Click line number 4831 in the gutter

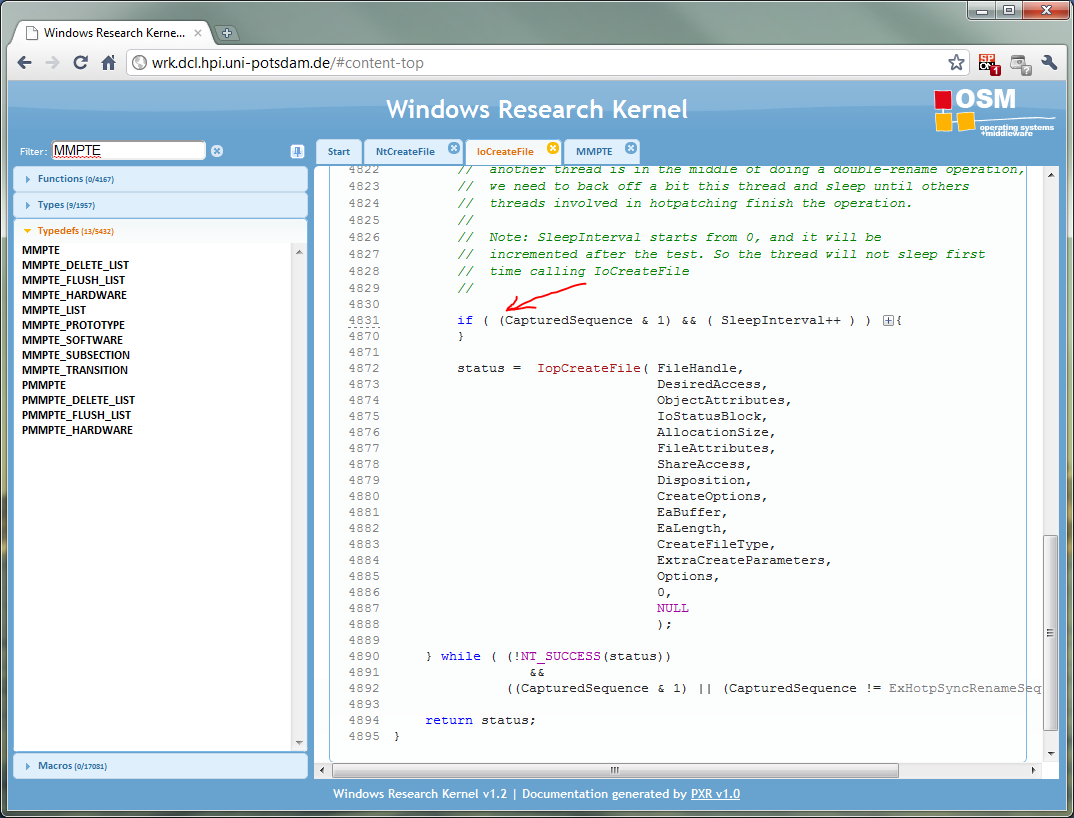364,320
